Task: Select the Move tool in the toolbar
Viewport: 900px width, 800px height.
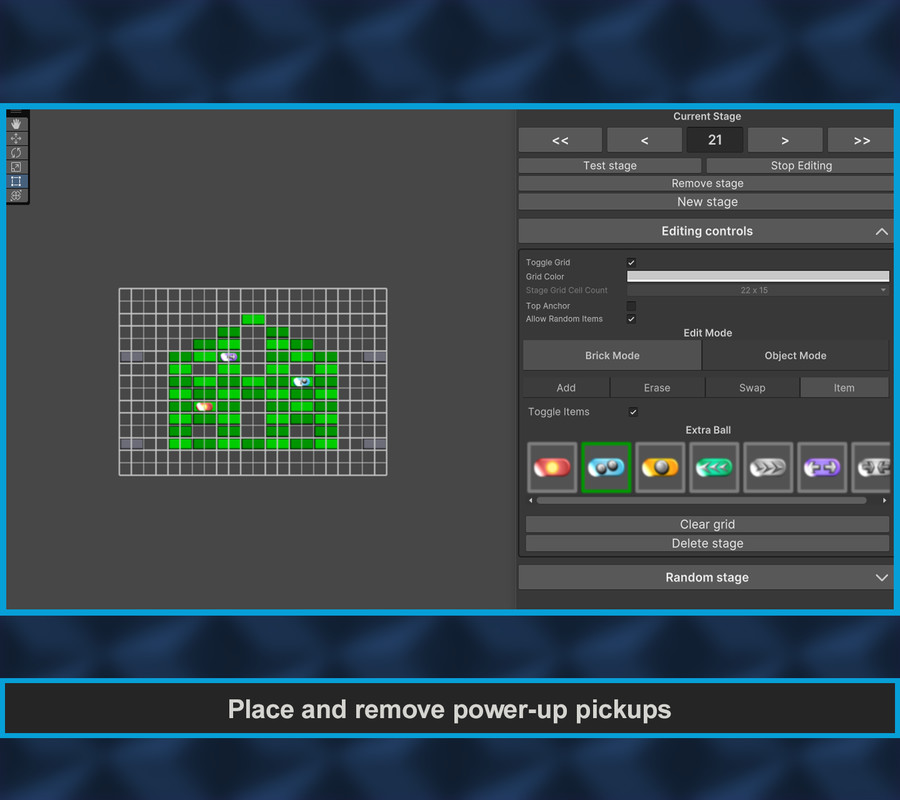Action: coord(16,138)
